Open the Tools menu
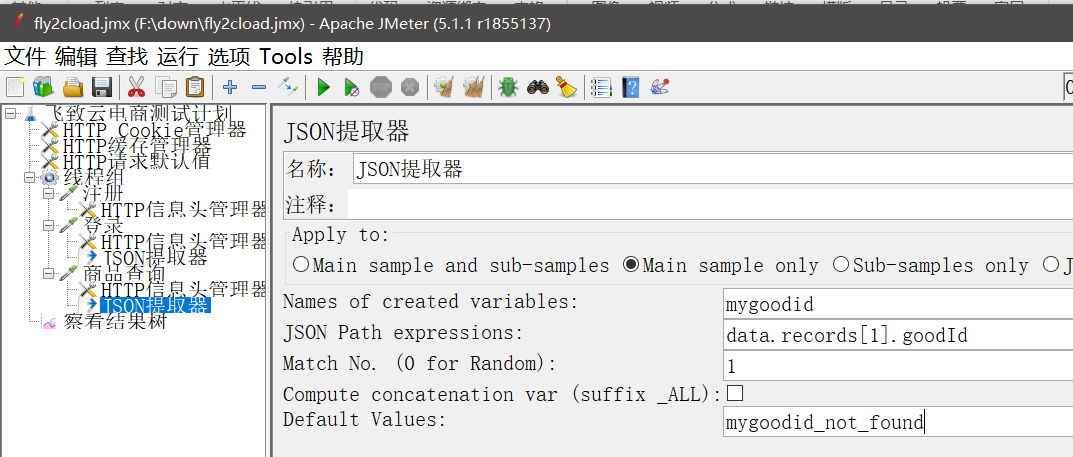 (286, 56)
